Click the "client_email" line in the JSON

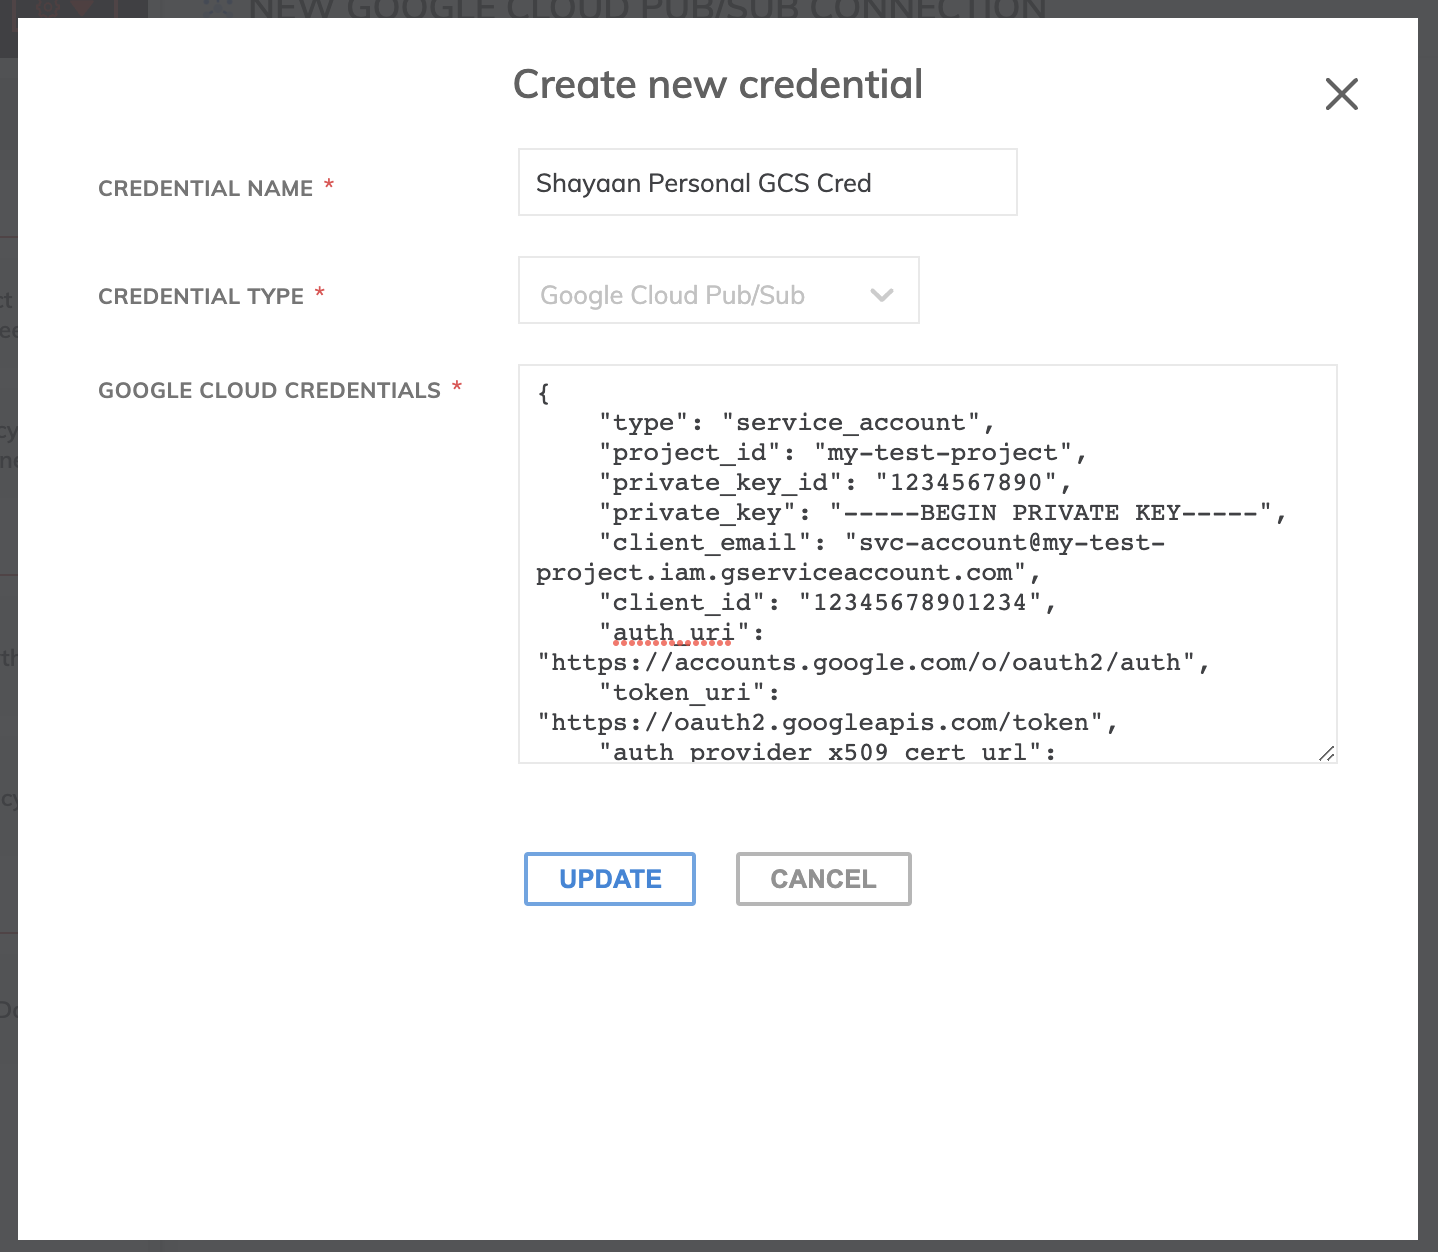click(x=881, y=543)
